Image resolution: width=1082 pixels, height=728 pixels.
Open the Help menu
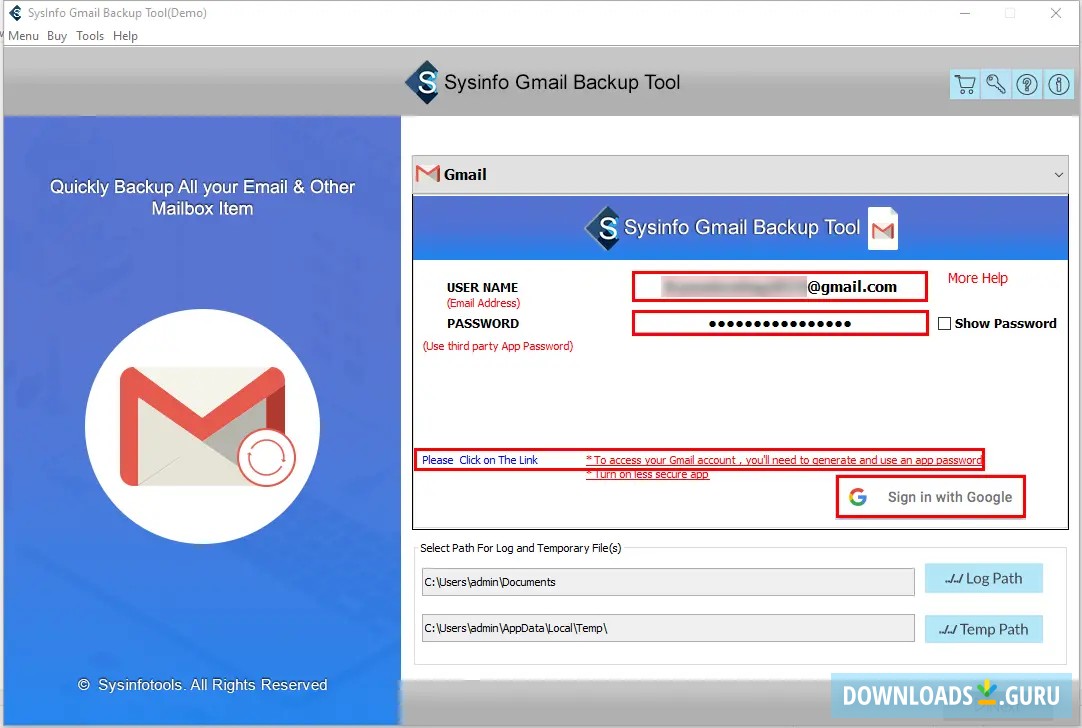[125, 35]
